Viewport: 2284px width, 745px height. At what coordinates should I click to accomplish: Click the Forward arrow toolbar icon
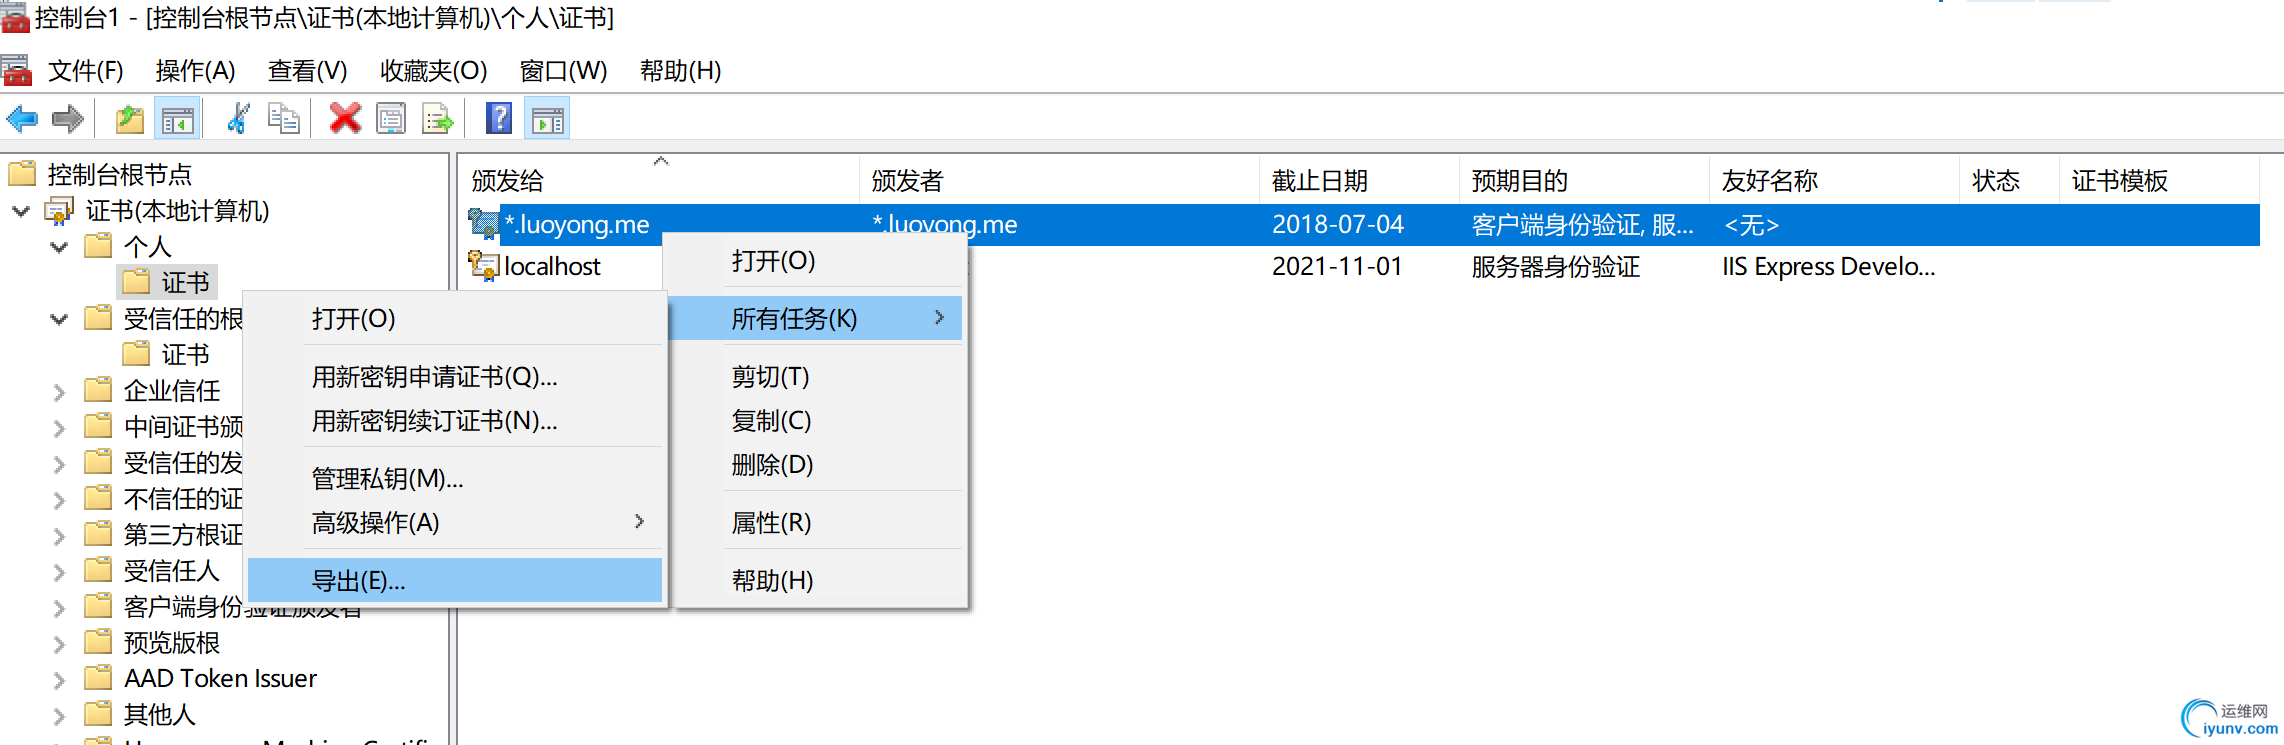(x=67, y=120)
